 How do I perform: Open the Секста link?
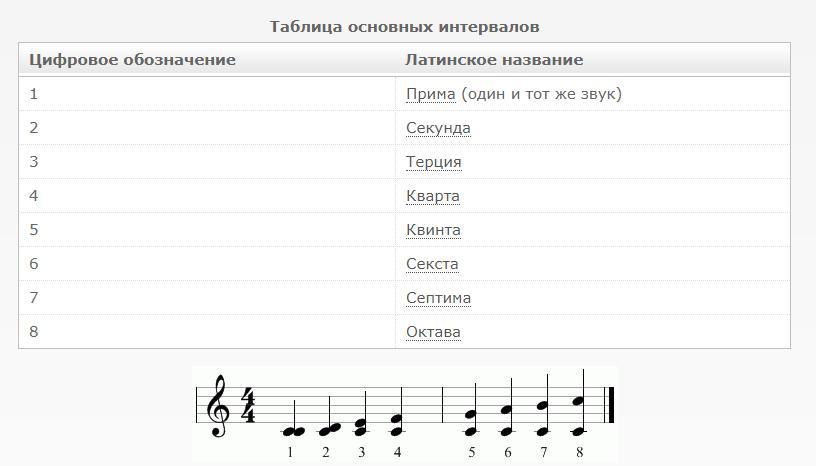(432, 264)
